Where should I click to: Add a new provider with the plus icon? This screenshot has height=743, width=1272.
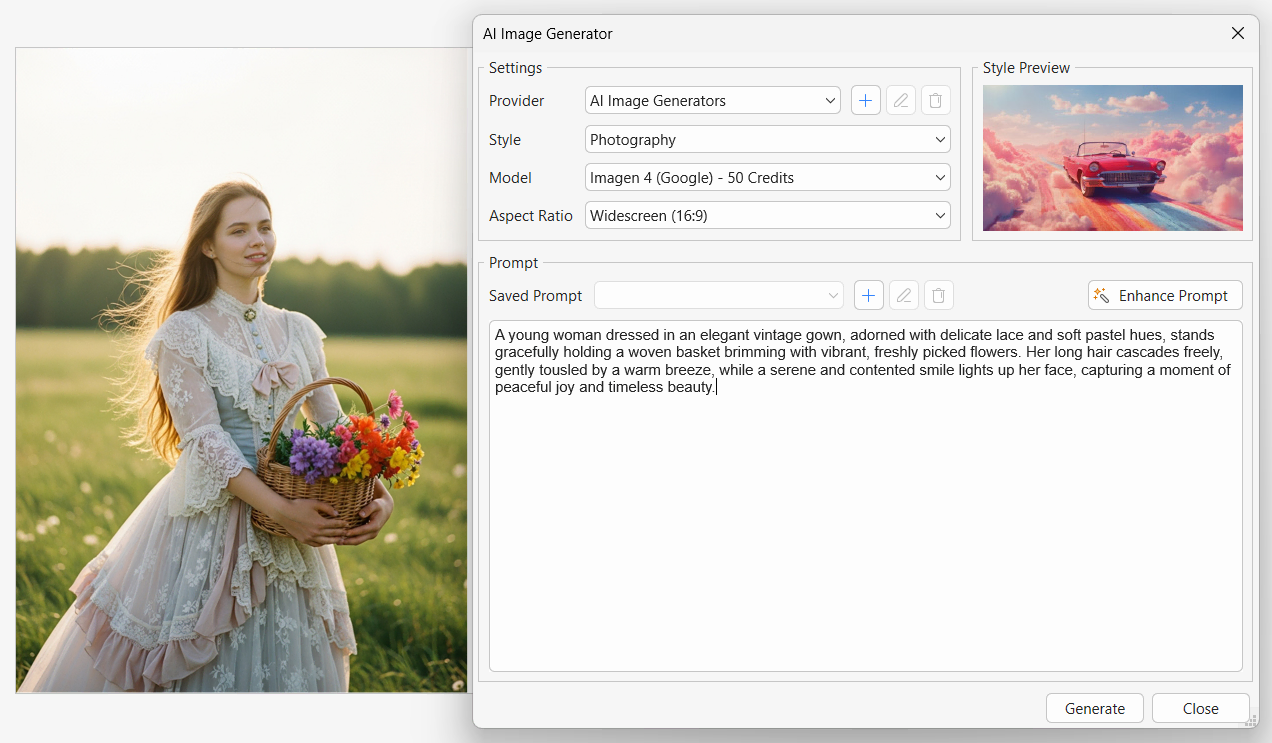click(x=865, y=100)
